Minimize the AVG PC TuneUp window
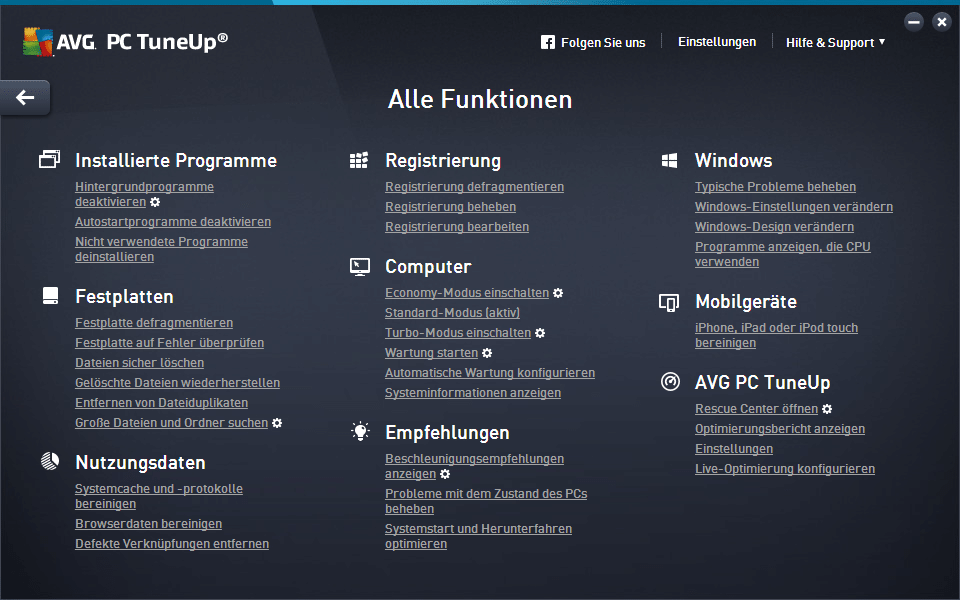This screenshot has width=960, height=600. click(913, 21)
